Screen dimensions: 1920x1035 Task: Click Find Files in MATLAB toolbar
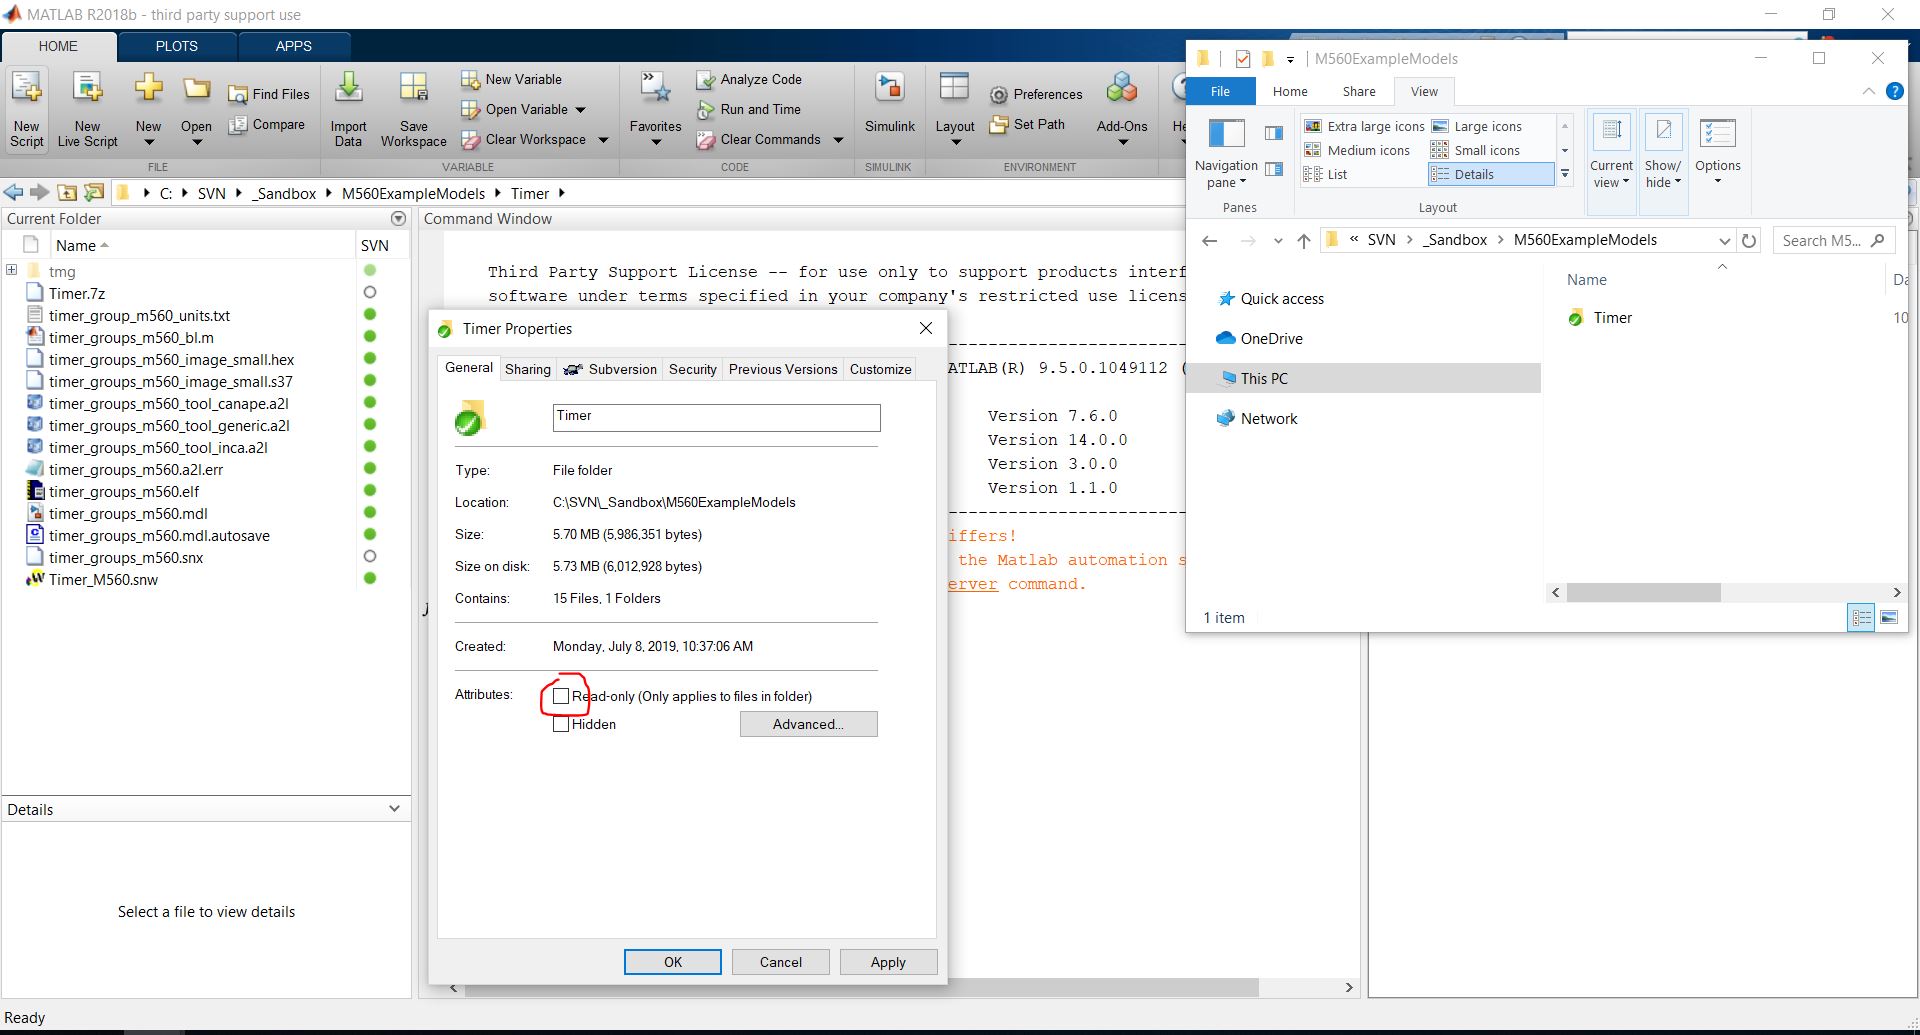(x=269, y=94)
